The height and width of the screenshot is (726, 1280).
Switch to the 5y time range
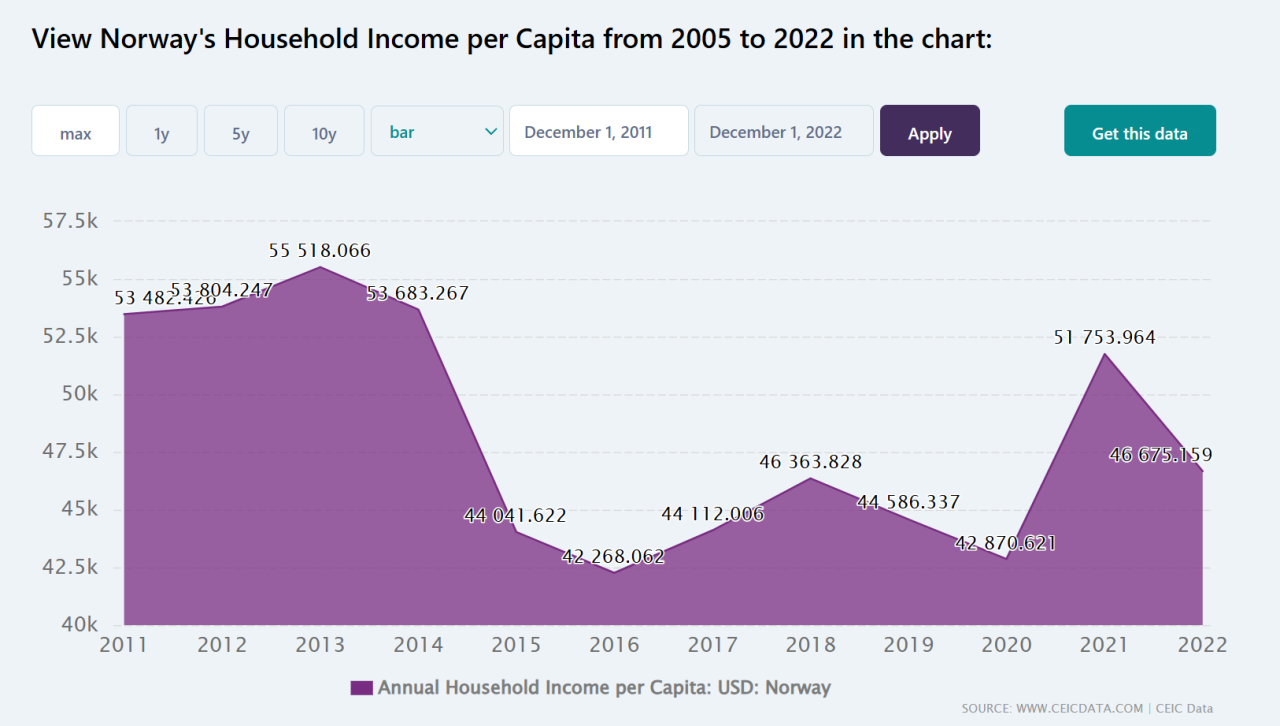click(241, 131)
